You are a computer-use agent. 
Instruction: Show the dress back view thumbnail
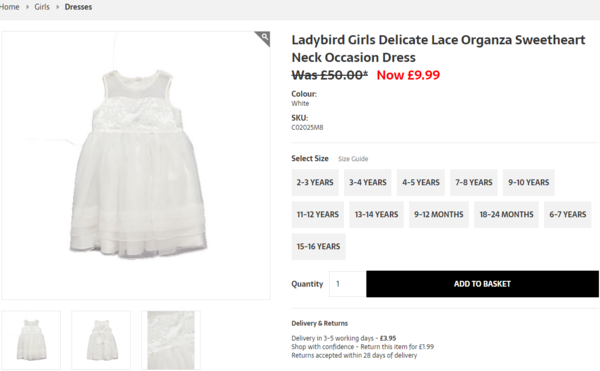tap(101, 340)
